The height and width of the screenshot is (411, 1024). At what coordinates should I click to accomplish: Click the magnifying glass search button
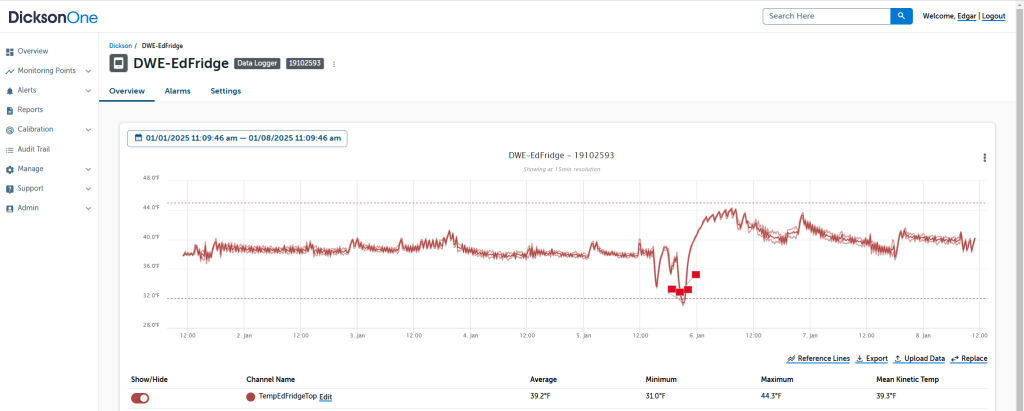901,16
